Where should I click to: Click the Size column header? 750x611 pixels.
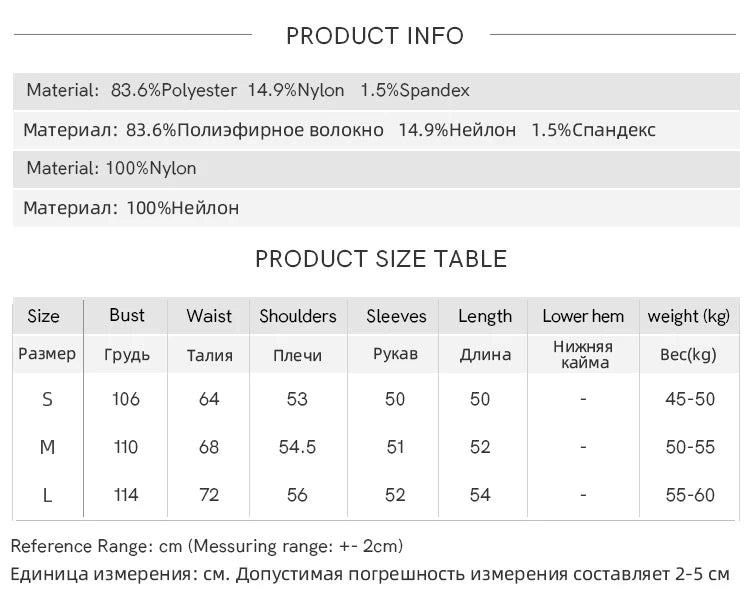(44, 316)
